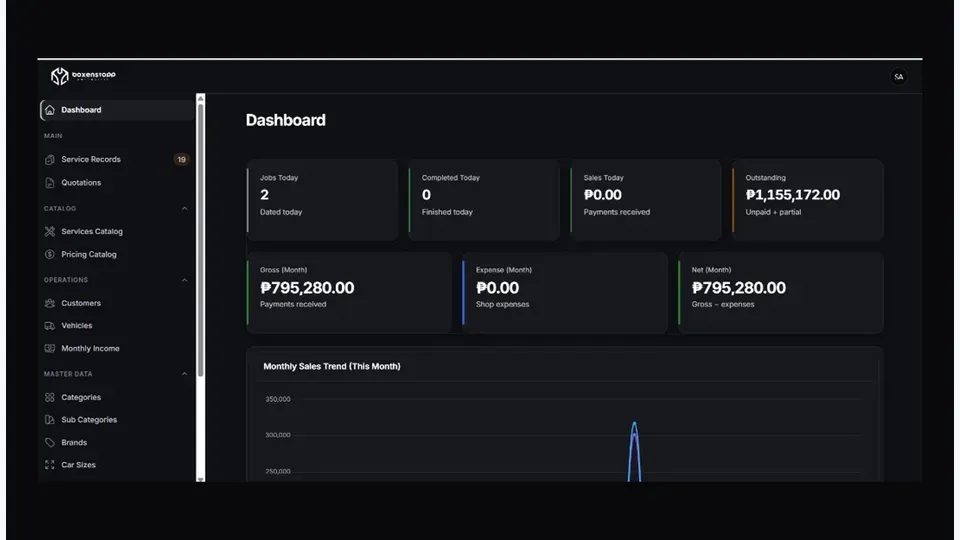Click the ₱1,155,172.00 outstanding value
Viewport: 960px width, 540px height.
pos(793,195)
